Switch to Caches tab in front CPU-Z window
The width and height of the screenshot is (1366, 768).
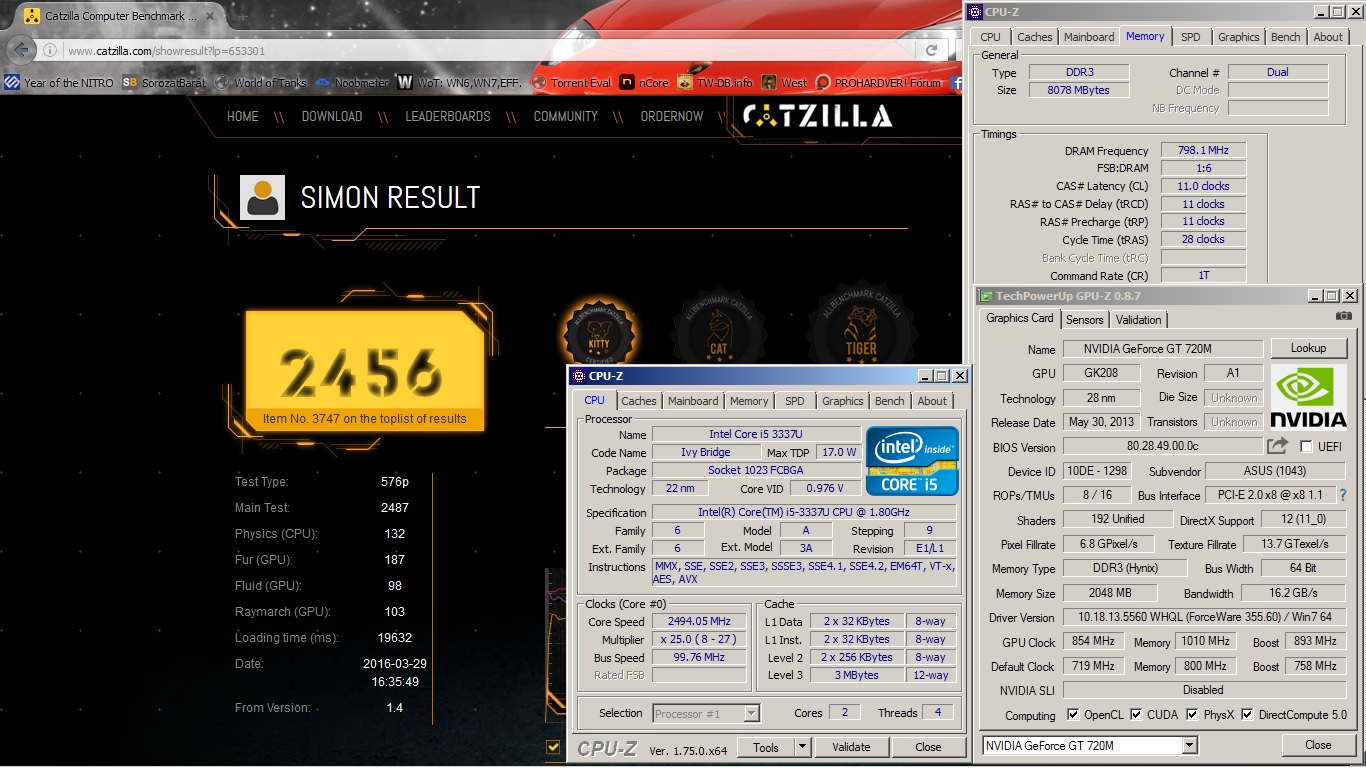(x=639, y=401)
